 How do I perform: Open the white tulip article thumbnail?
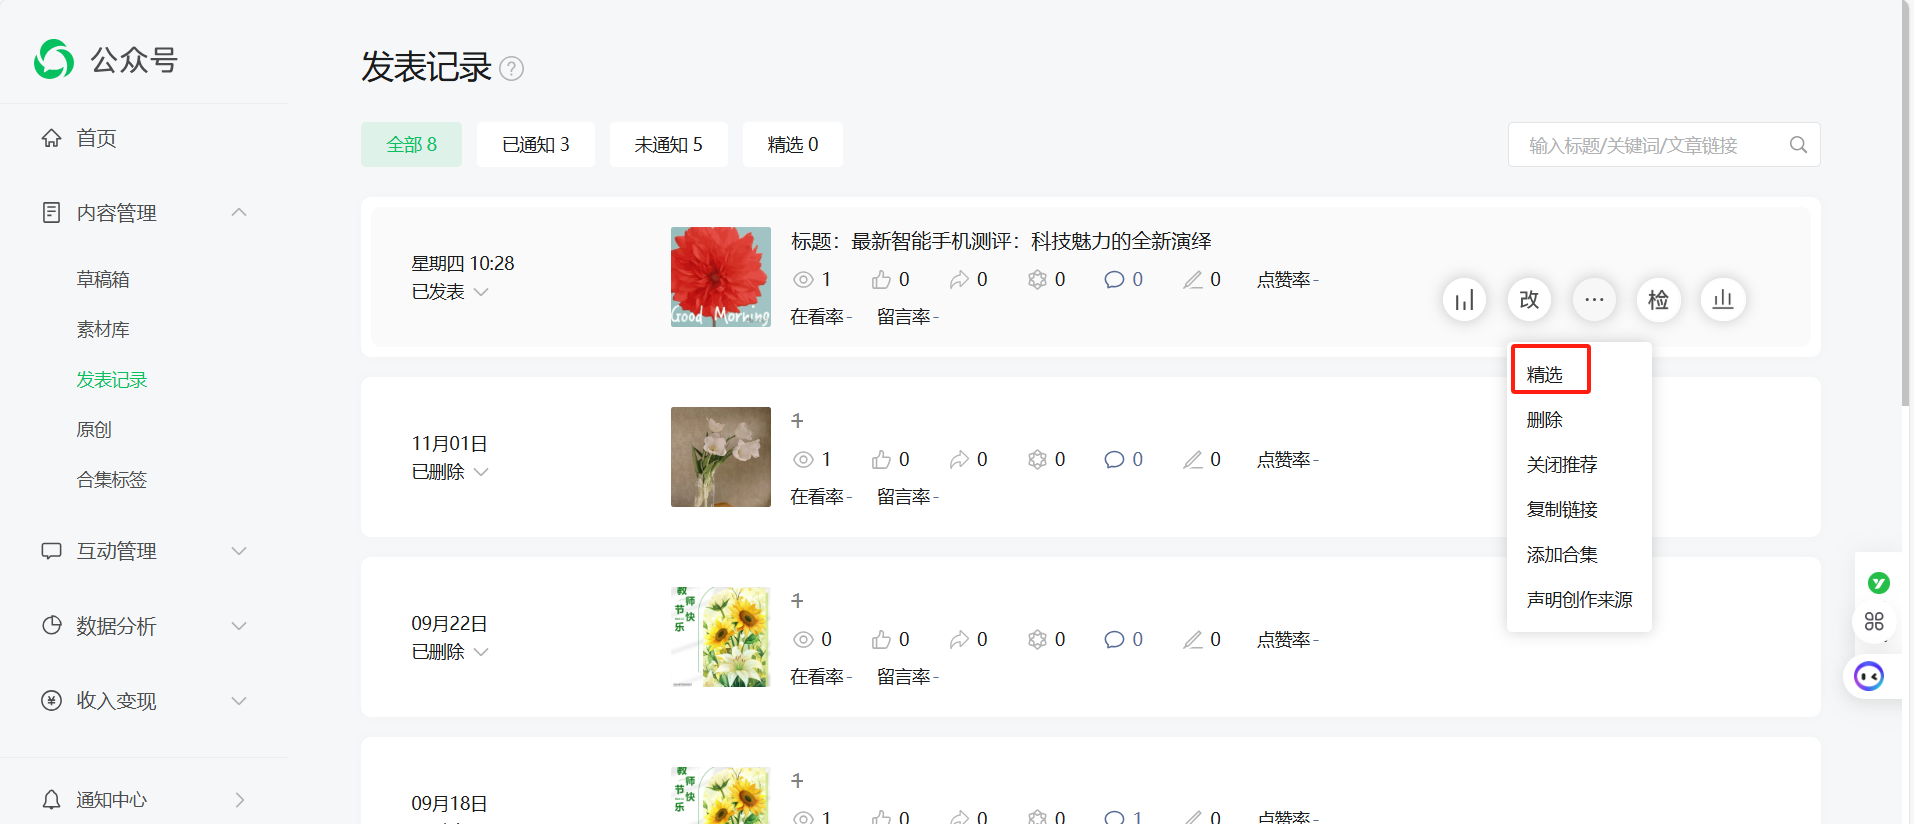click(721, 457)
